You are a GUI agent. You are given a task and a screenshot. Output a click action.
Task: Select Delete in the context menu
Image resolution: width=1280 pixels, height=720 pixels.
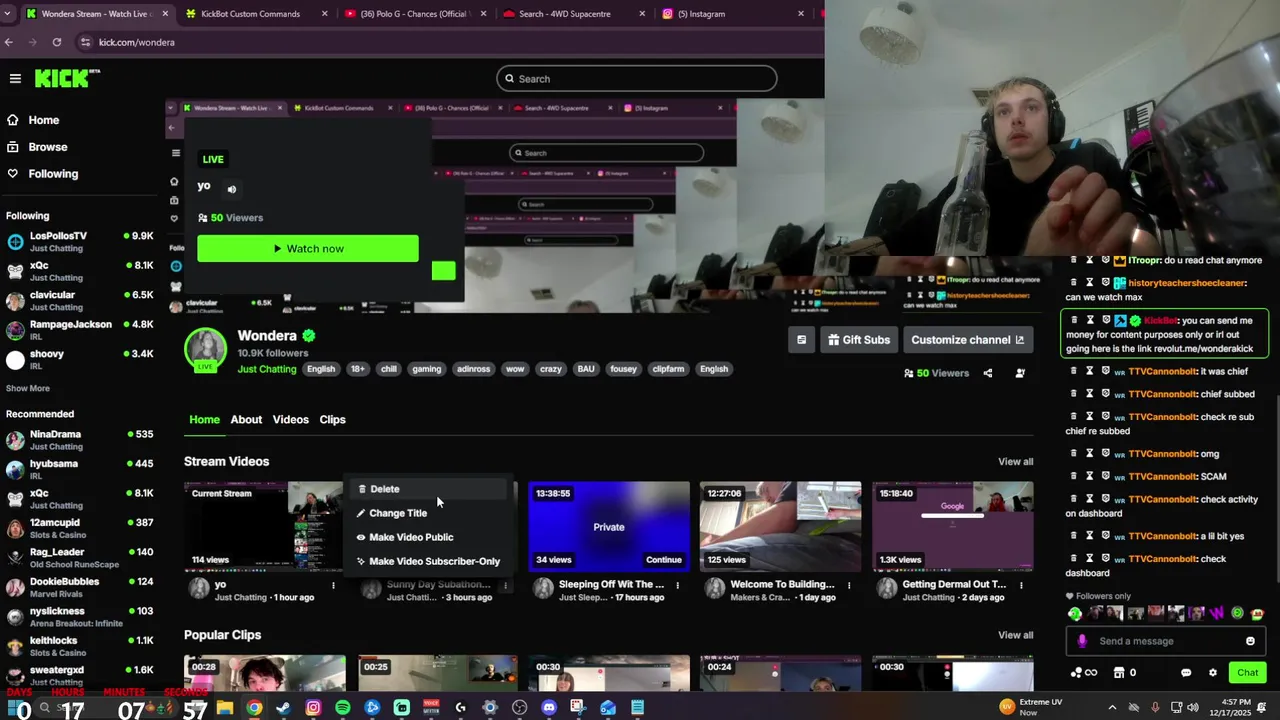coord(428,489)
